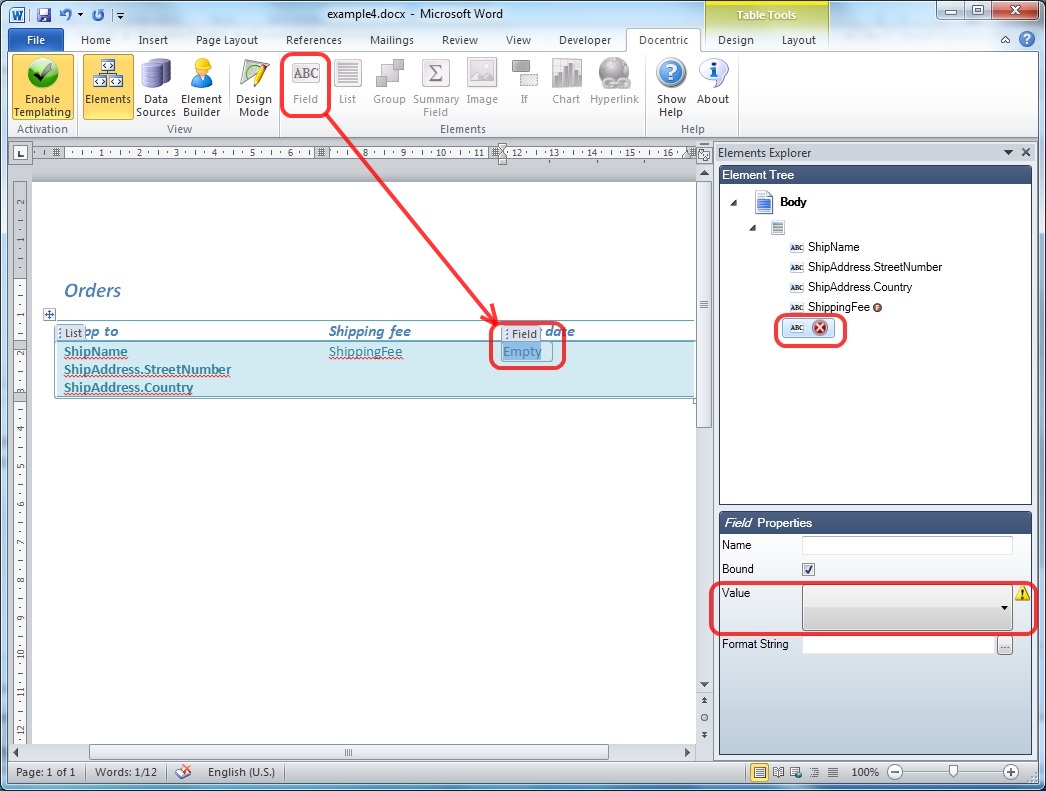This screenshot has height=791, width=1046.
Task: Minimize the ribbon with the caret icon
Action: [x=1005, y=40]
